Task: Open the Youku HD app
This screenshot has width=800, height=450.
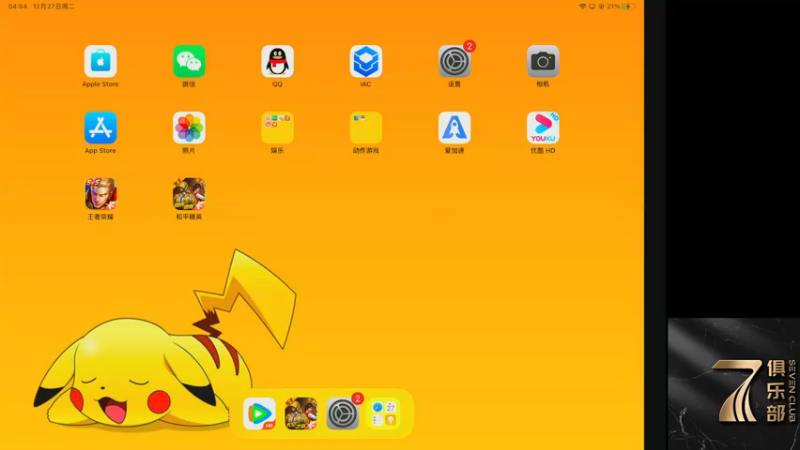Action: [543, 128]
